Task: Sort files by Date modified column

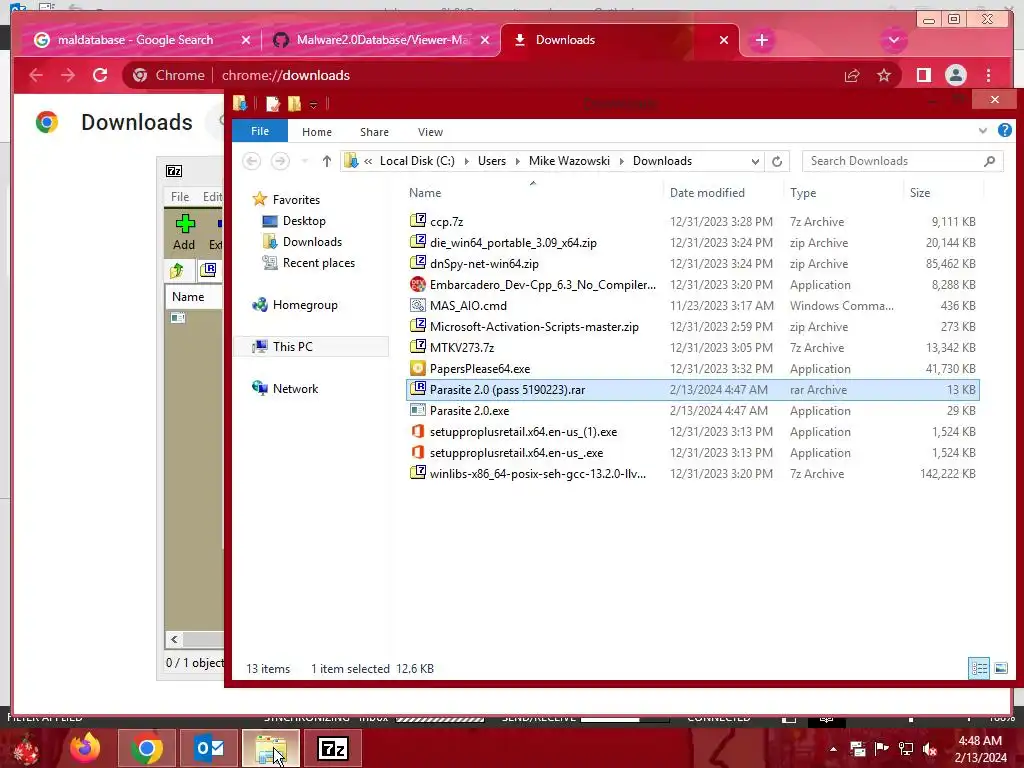Action: tap(707, 193)
